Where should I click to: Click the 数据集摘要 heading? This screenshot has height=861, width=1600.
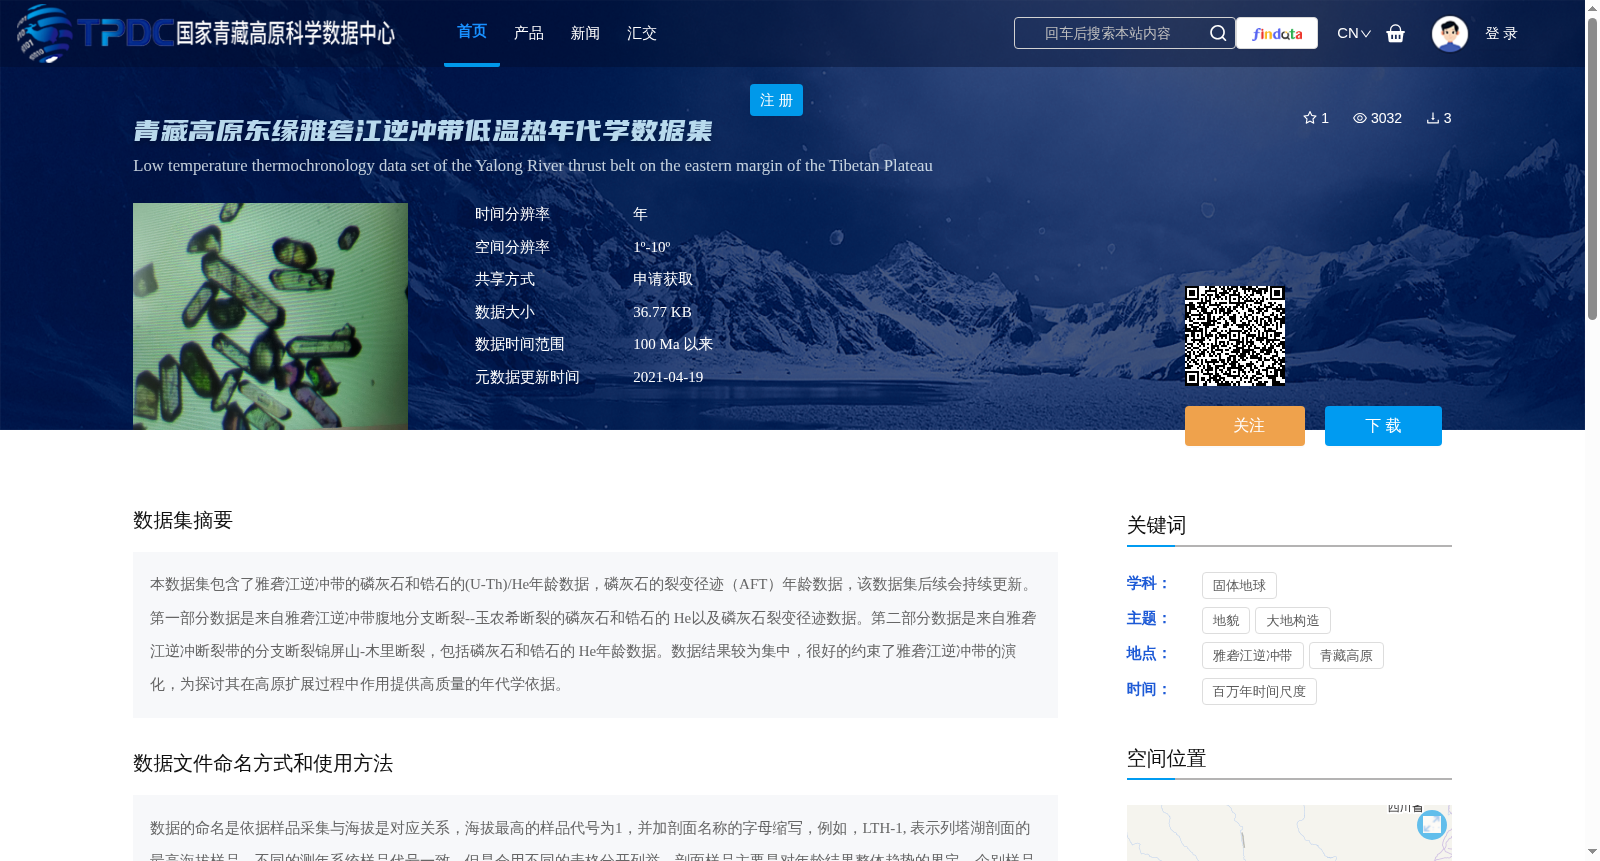pos(183,520)
